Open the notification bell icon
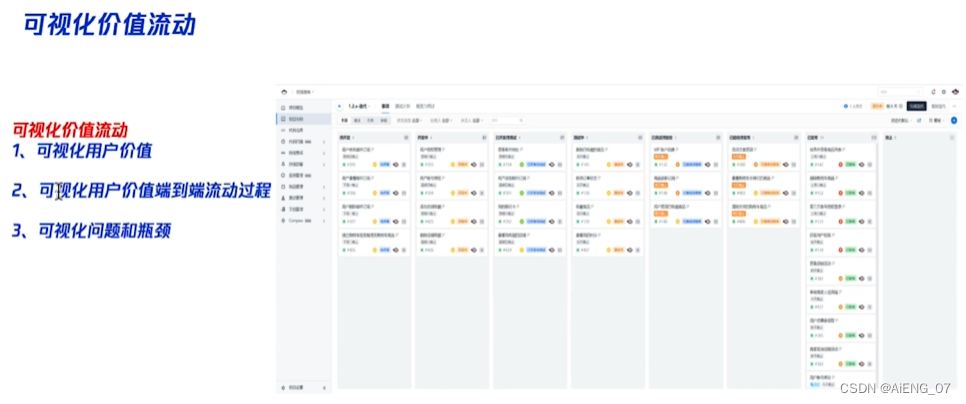Image resolution: width=966 pixels, height=404 pixels. coord(933,92)
